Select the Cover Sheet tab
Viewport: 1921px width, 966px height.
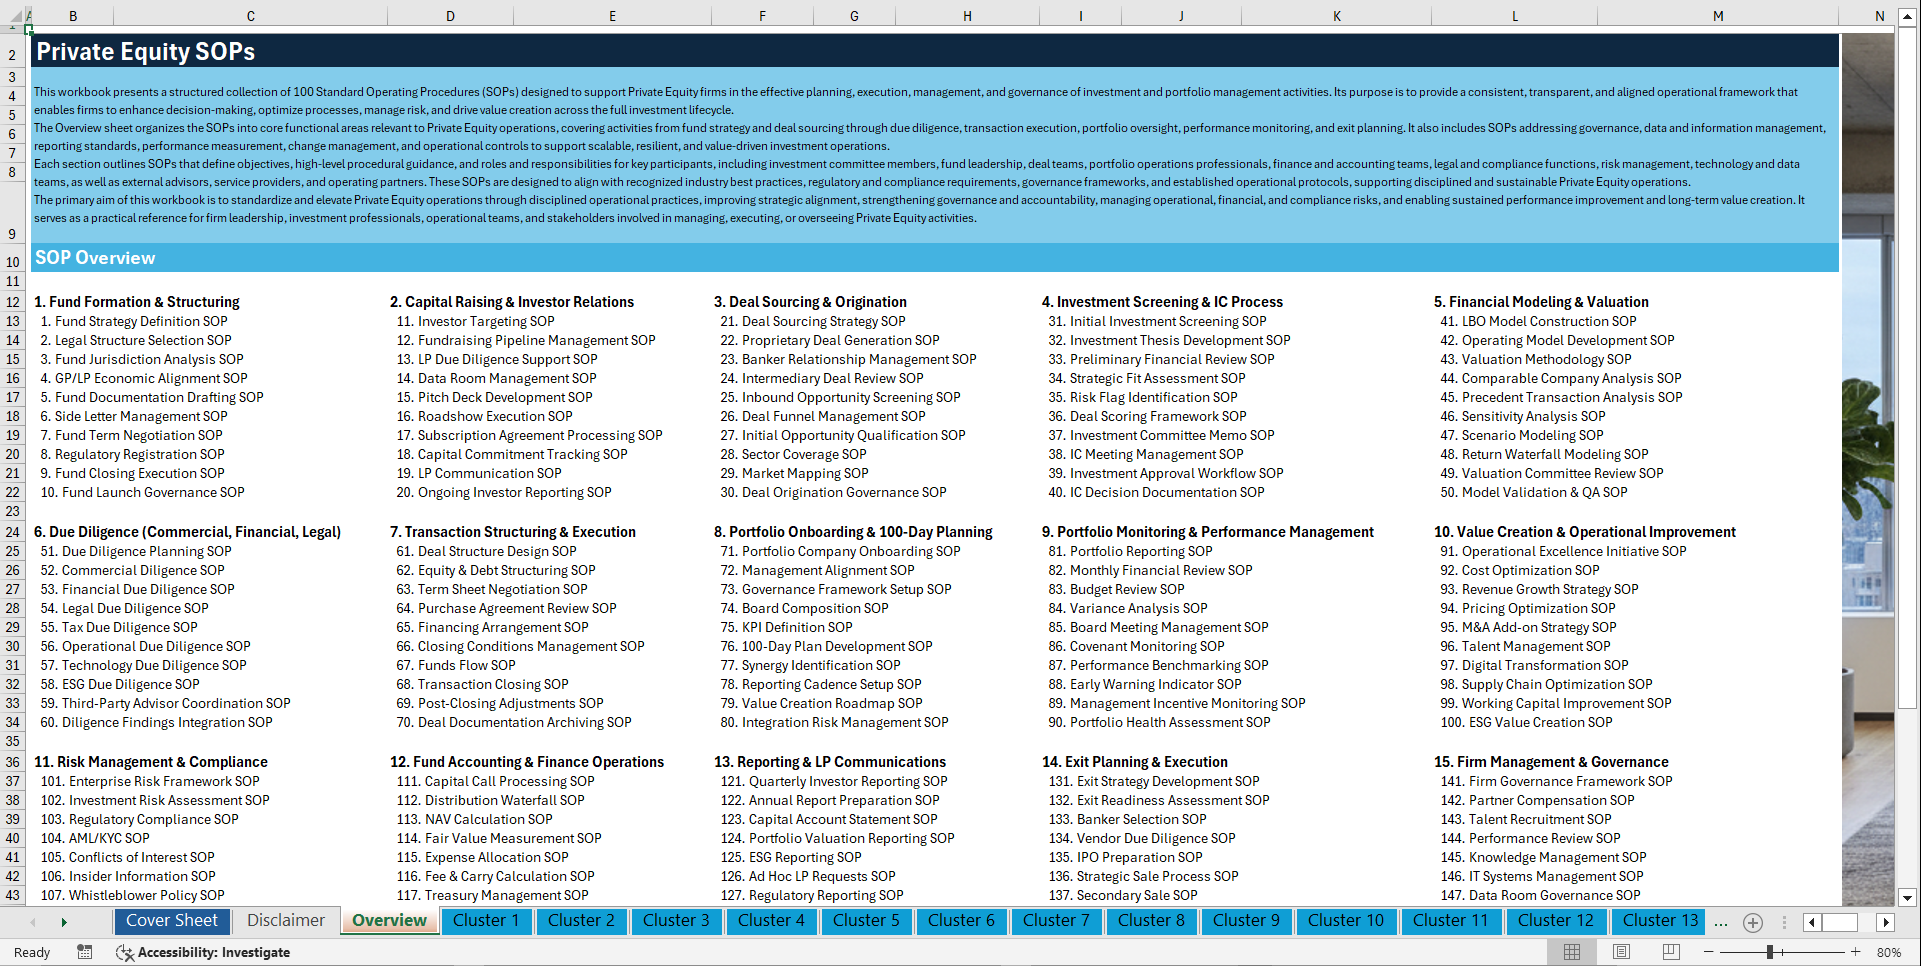[172, 921]
